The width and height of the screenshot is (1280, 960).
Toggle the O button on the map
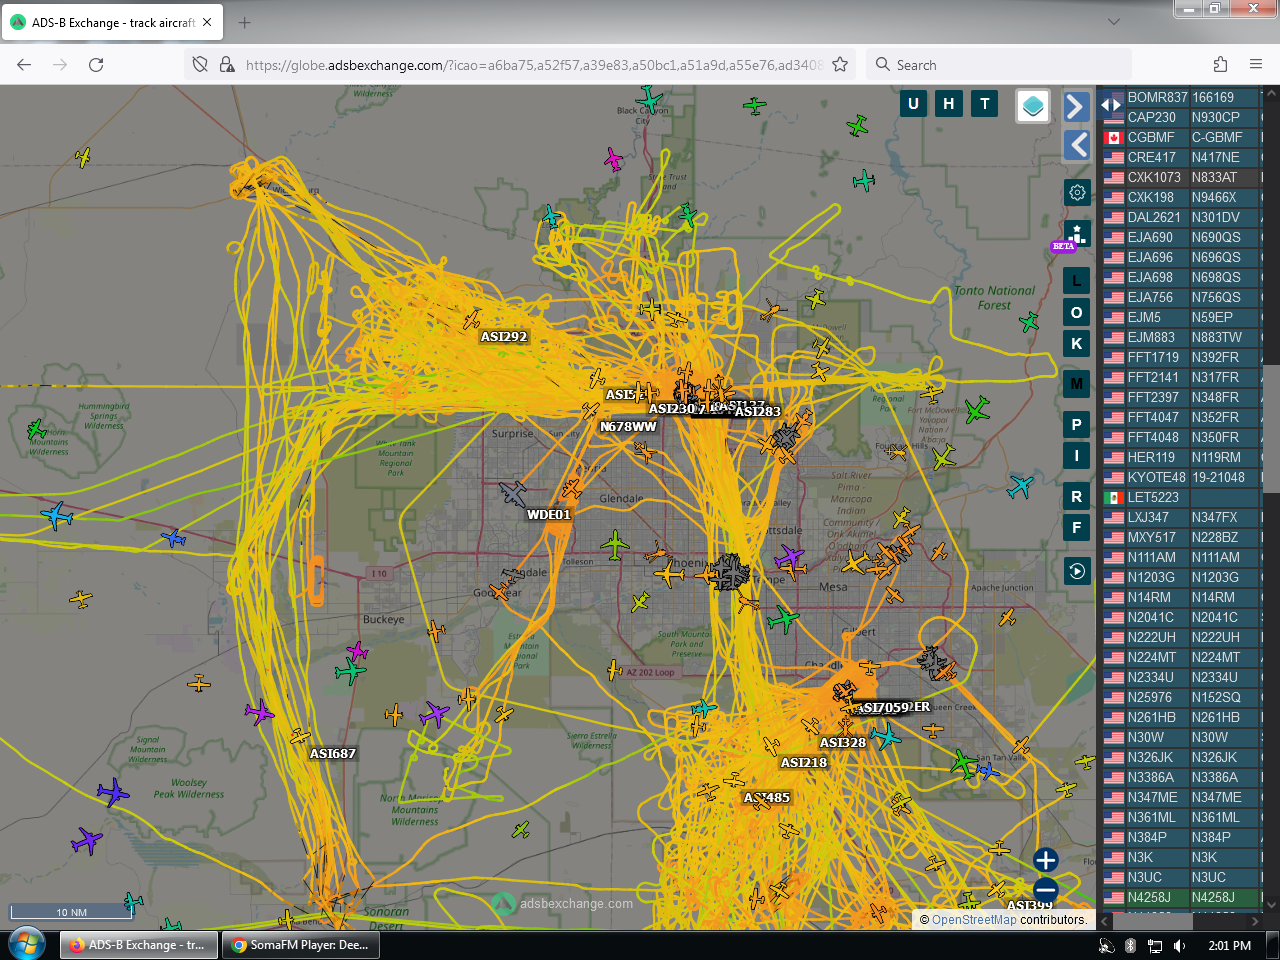tap(1076, 312)
